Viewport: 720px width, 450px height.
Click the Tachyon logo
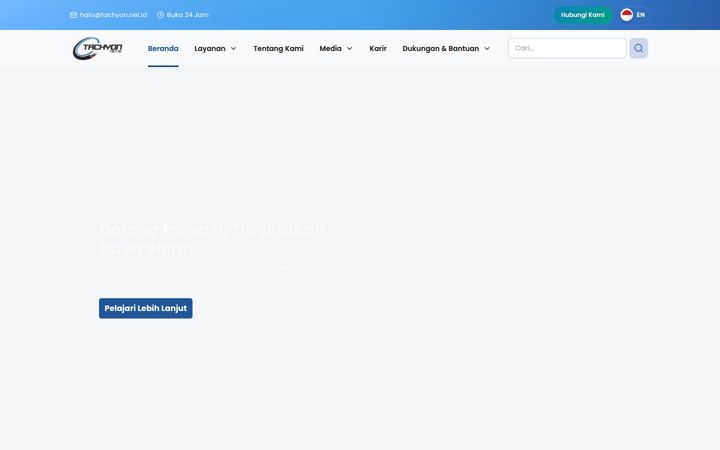coord(97,48)
